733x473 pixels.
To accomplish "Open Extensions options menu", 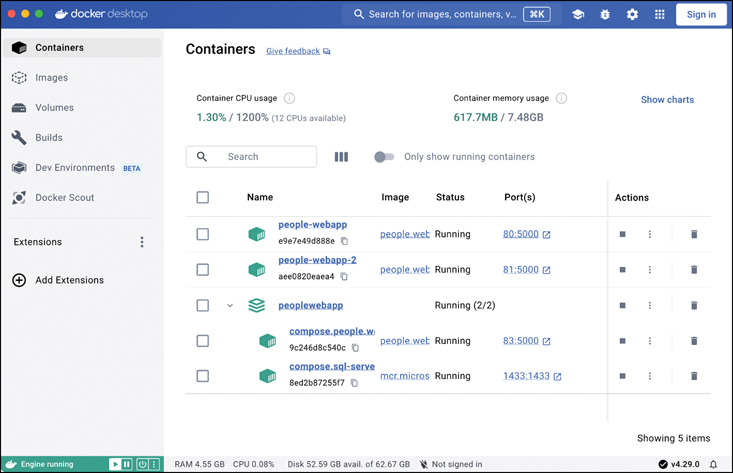I will (x=142, y=242).
